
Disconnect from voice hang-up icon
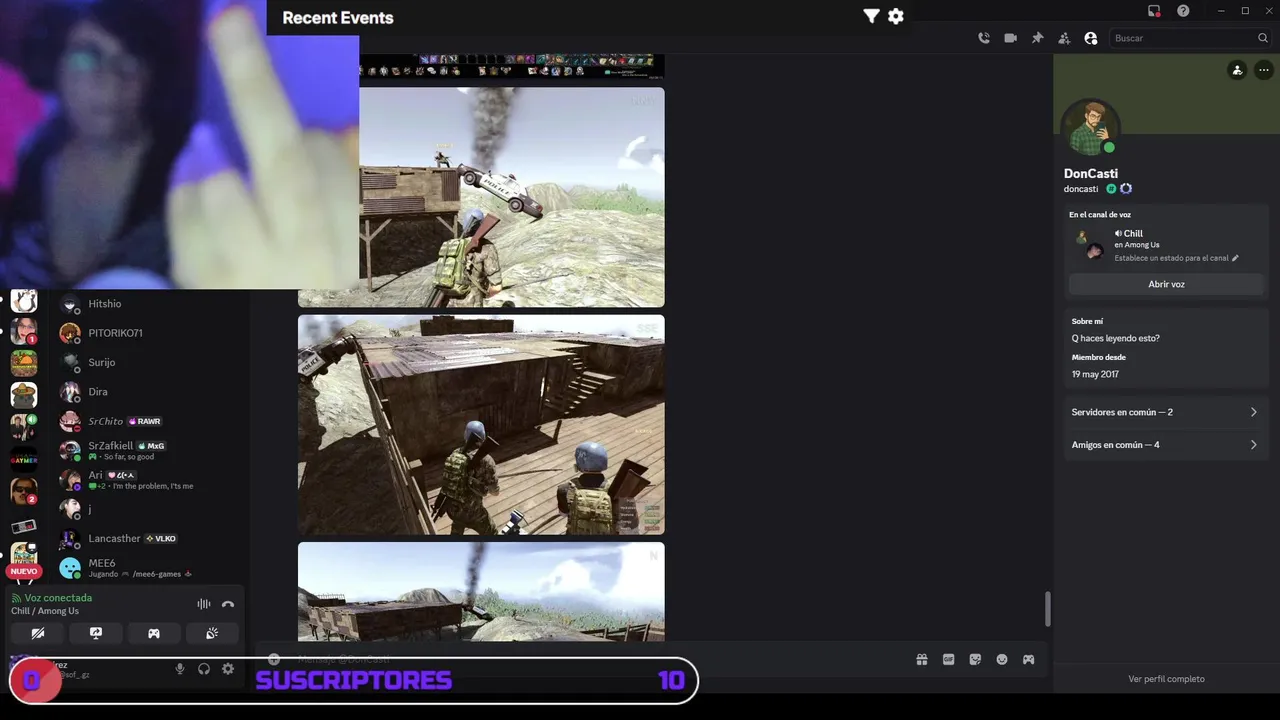[228, 604]
